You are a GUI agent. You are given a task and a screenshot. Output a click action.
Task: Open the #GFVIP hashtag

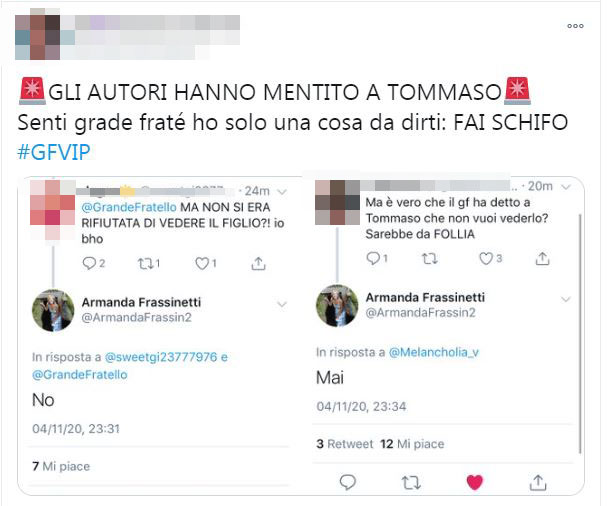(x=54, y=152)
